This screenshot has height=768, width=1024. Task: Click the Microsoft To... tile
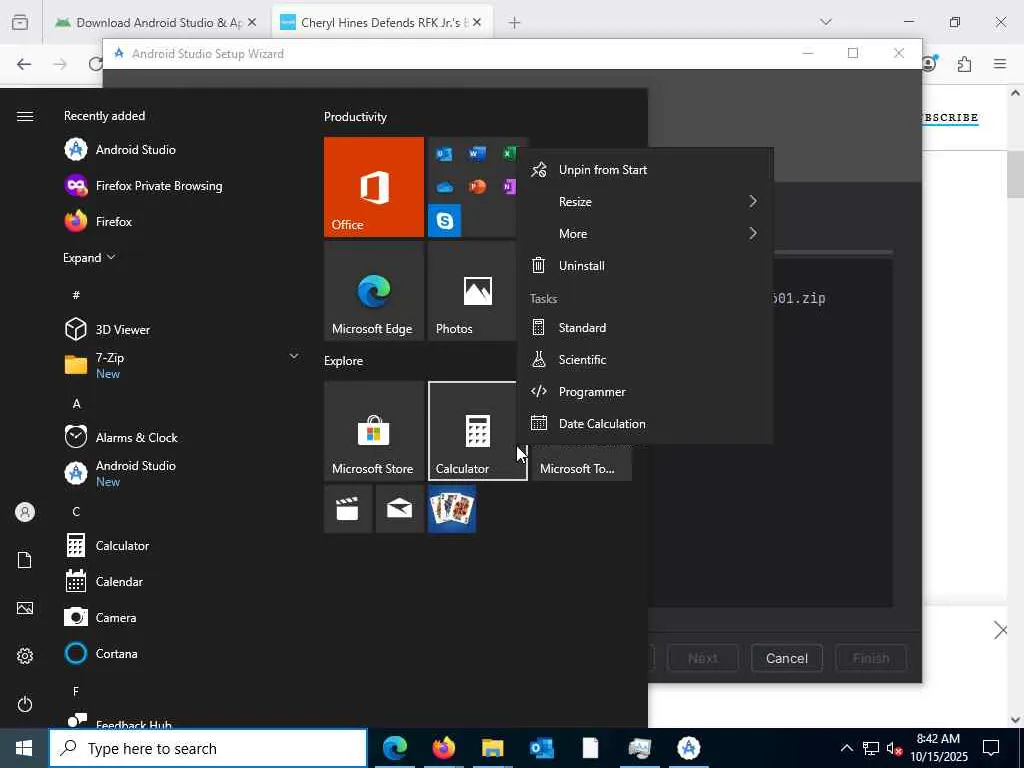[582, 464]
